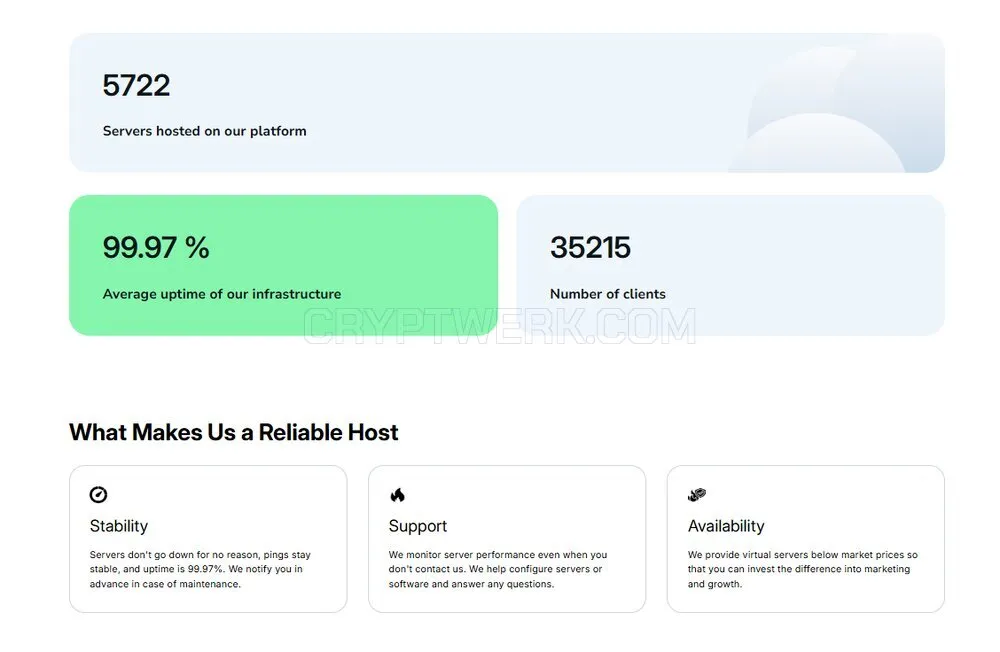Click the Stability gauge icon
Screen dimensions: 1000x652
(98, 494)
